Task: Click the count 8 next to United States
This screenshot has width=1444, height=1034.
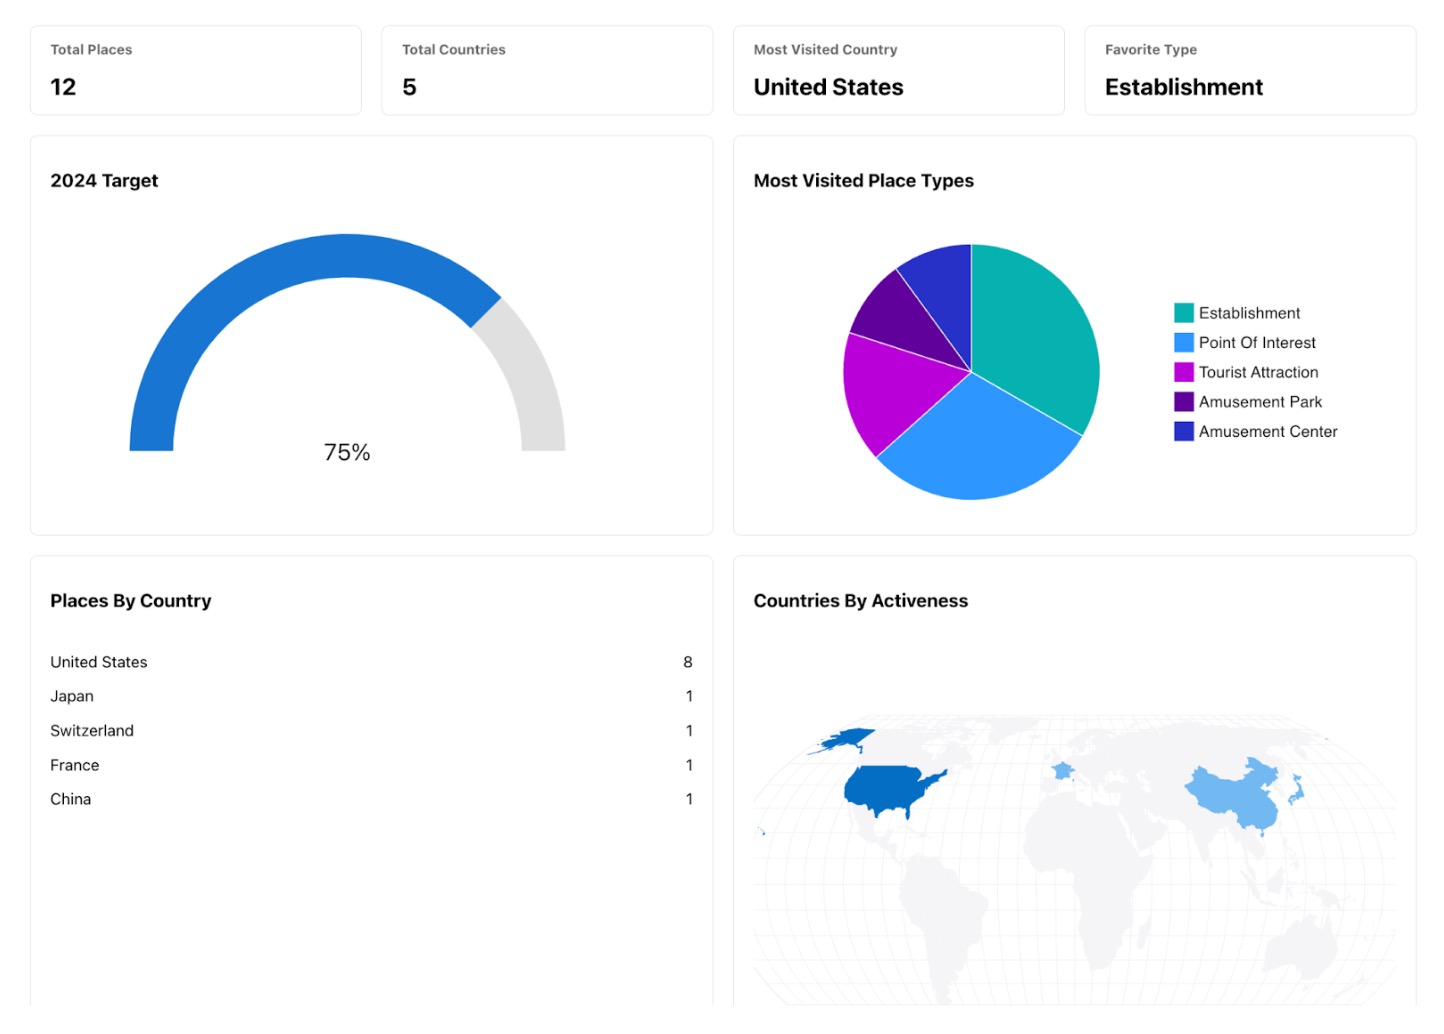Action: [x=688, y=662]
